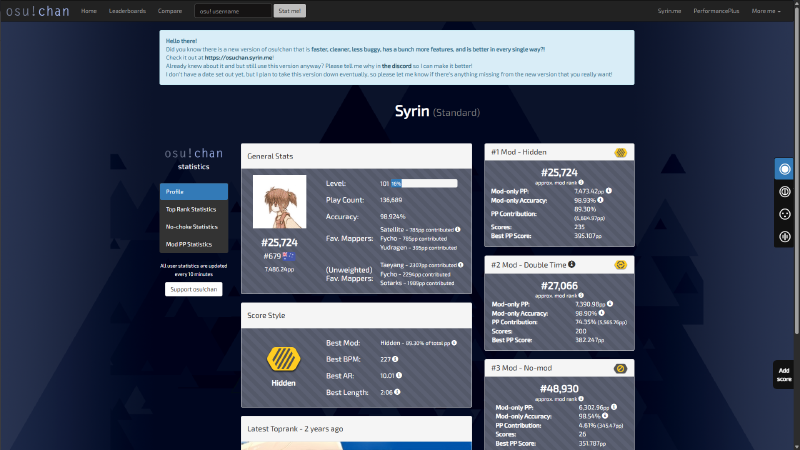Open Leaderboards in top navigation
Screen dimensions: 800x450
click(127, 11)
